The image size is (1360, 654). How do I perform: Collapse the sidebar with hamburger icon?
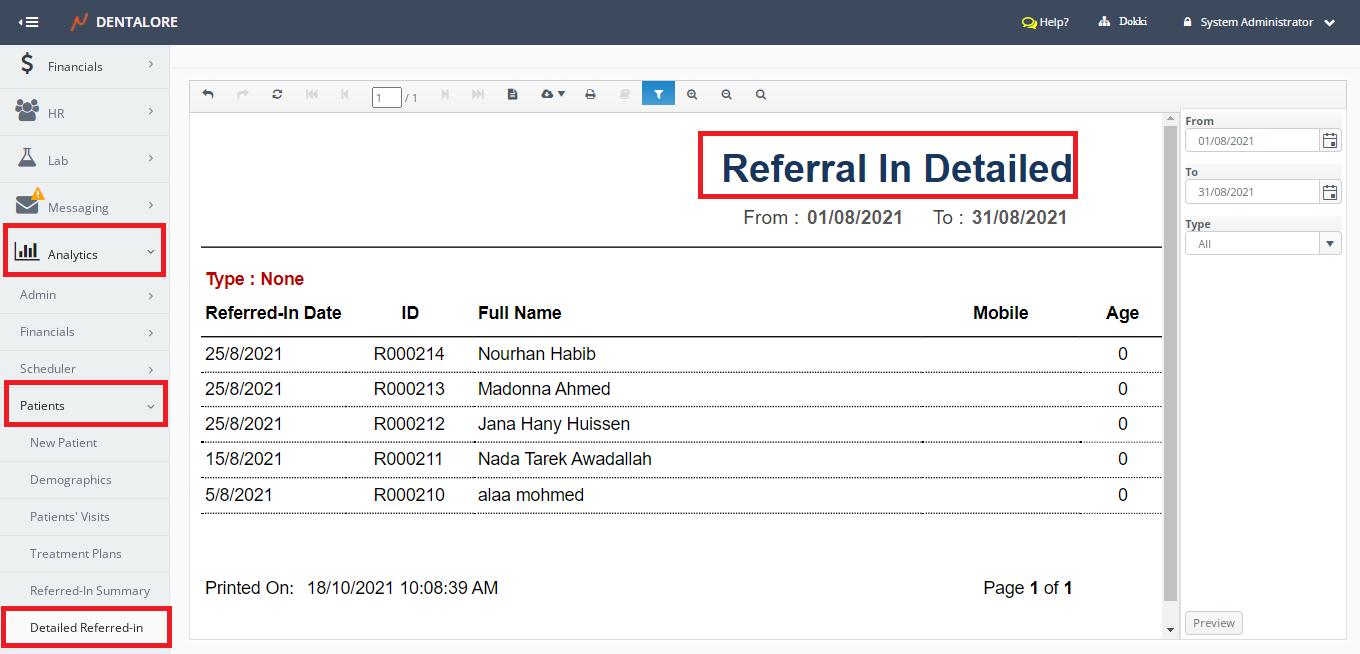pos(29,22)
